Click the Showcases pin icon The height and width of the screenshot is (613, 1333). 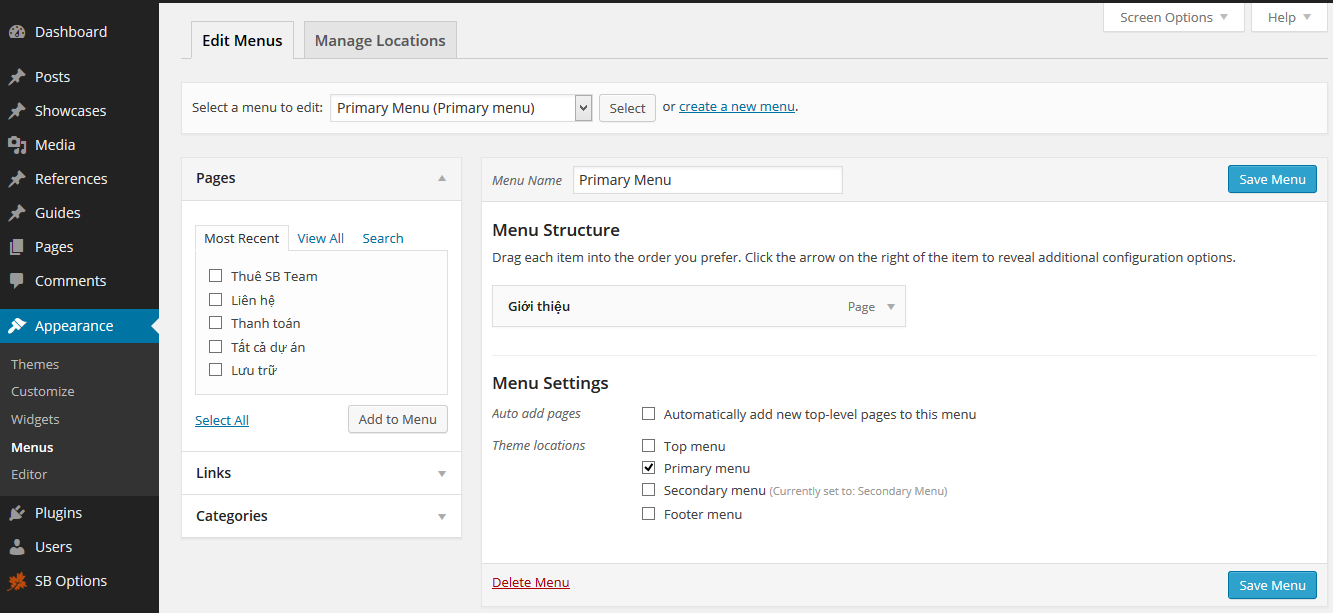[17, 111]
